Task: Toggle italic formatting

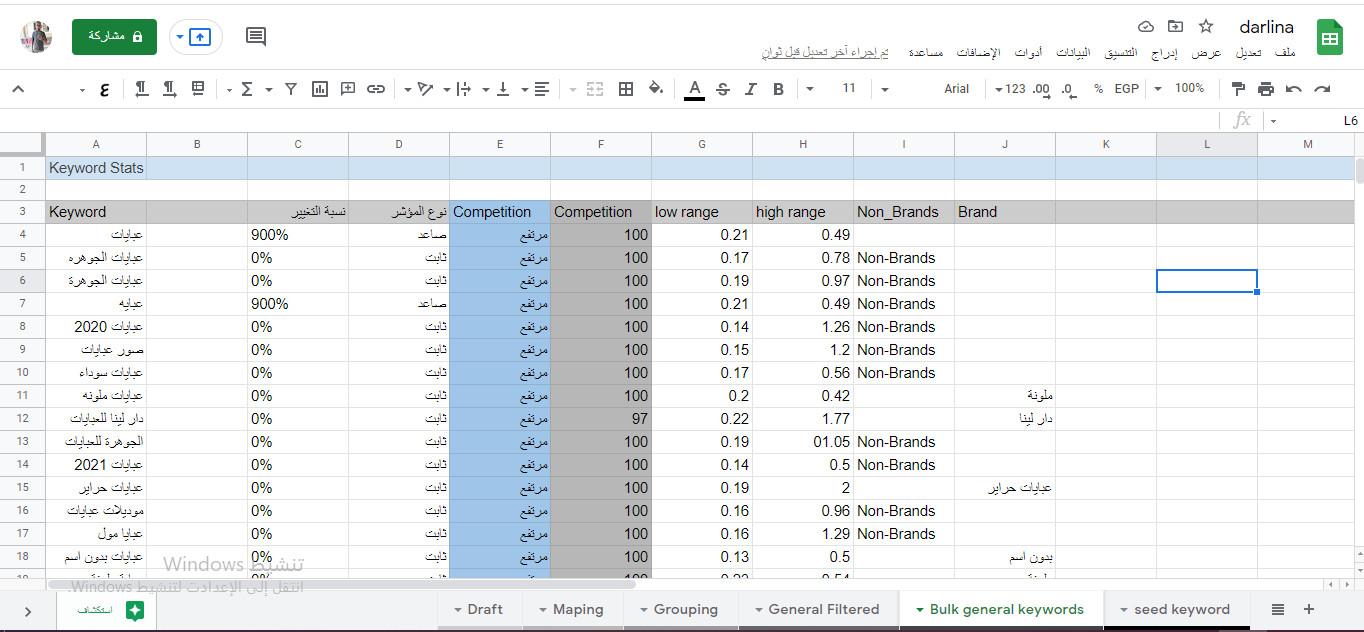Action: coord(751,88)
